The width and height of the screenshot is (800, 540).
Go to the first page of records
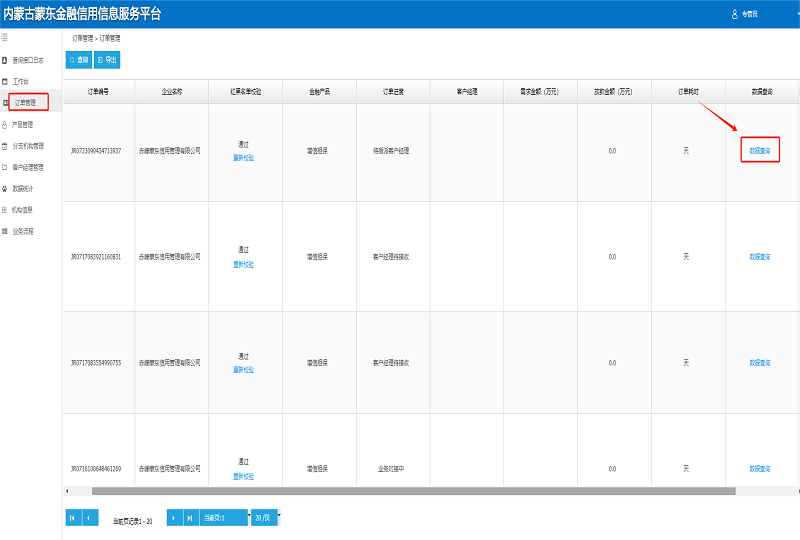pyautogui.click(x=72, y=517)
